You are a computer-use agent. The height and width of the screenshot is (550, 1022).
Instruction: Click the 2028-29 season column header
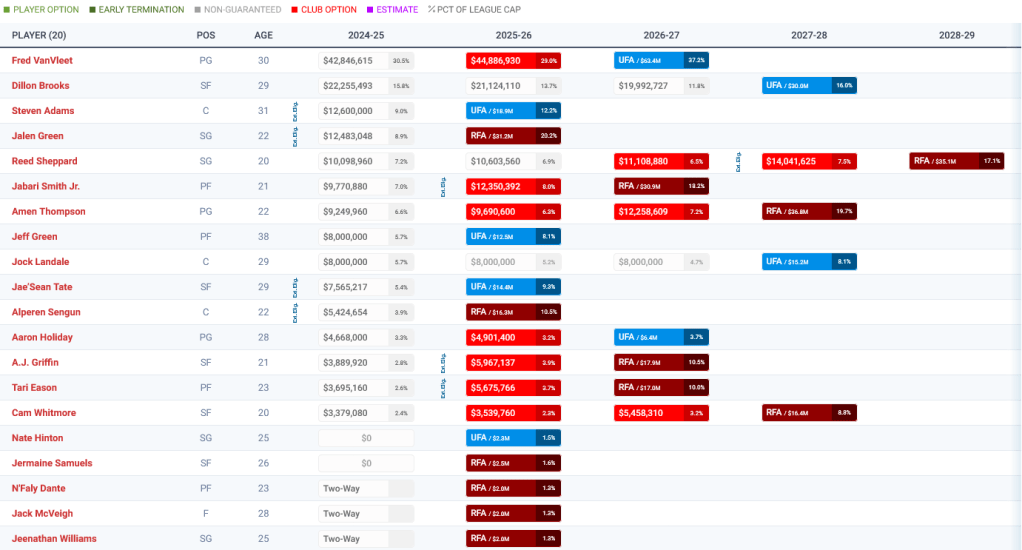(x=956, y=35)
